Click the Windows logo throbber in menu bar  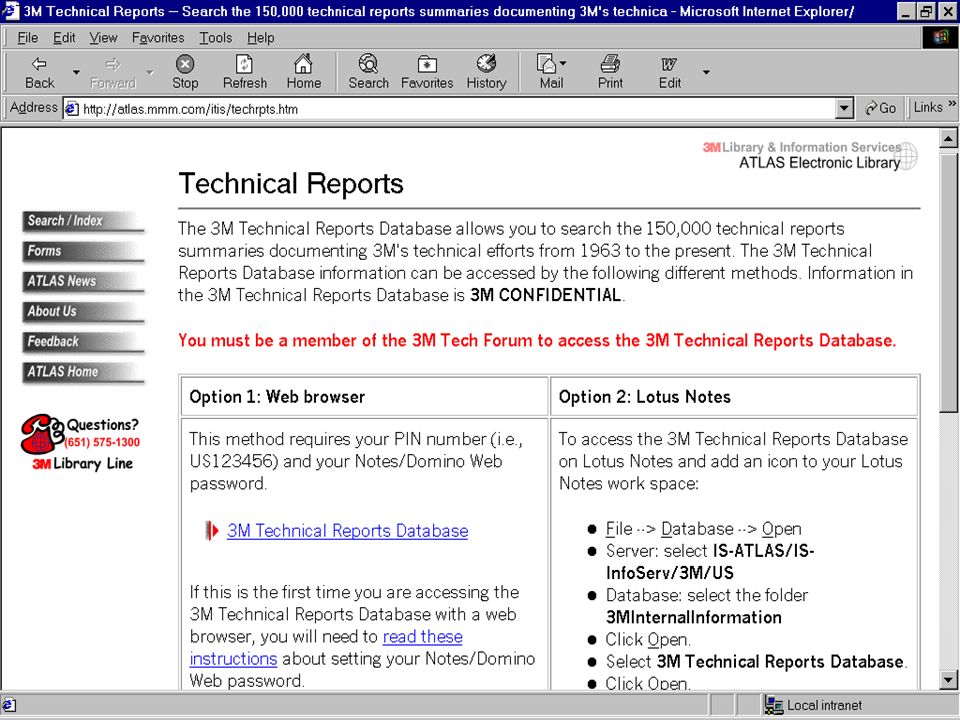940,37
